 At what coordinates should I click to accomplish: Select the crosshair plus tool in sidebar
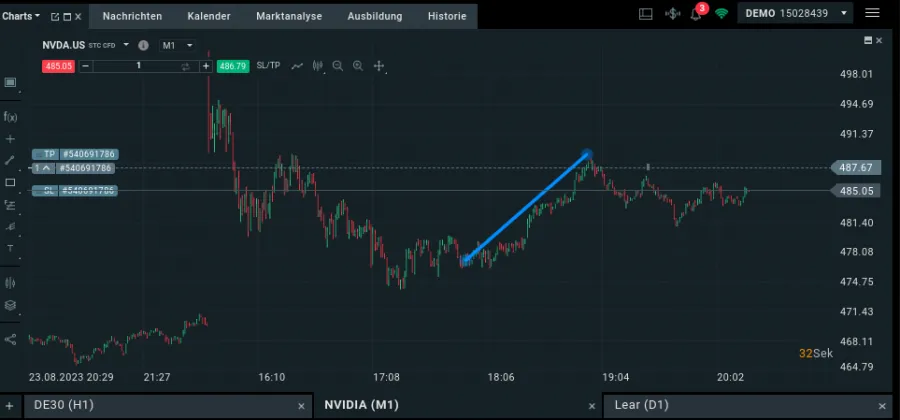pos(10,139)
